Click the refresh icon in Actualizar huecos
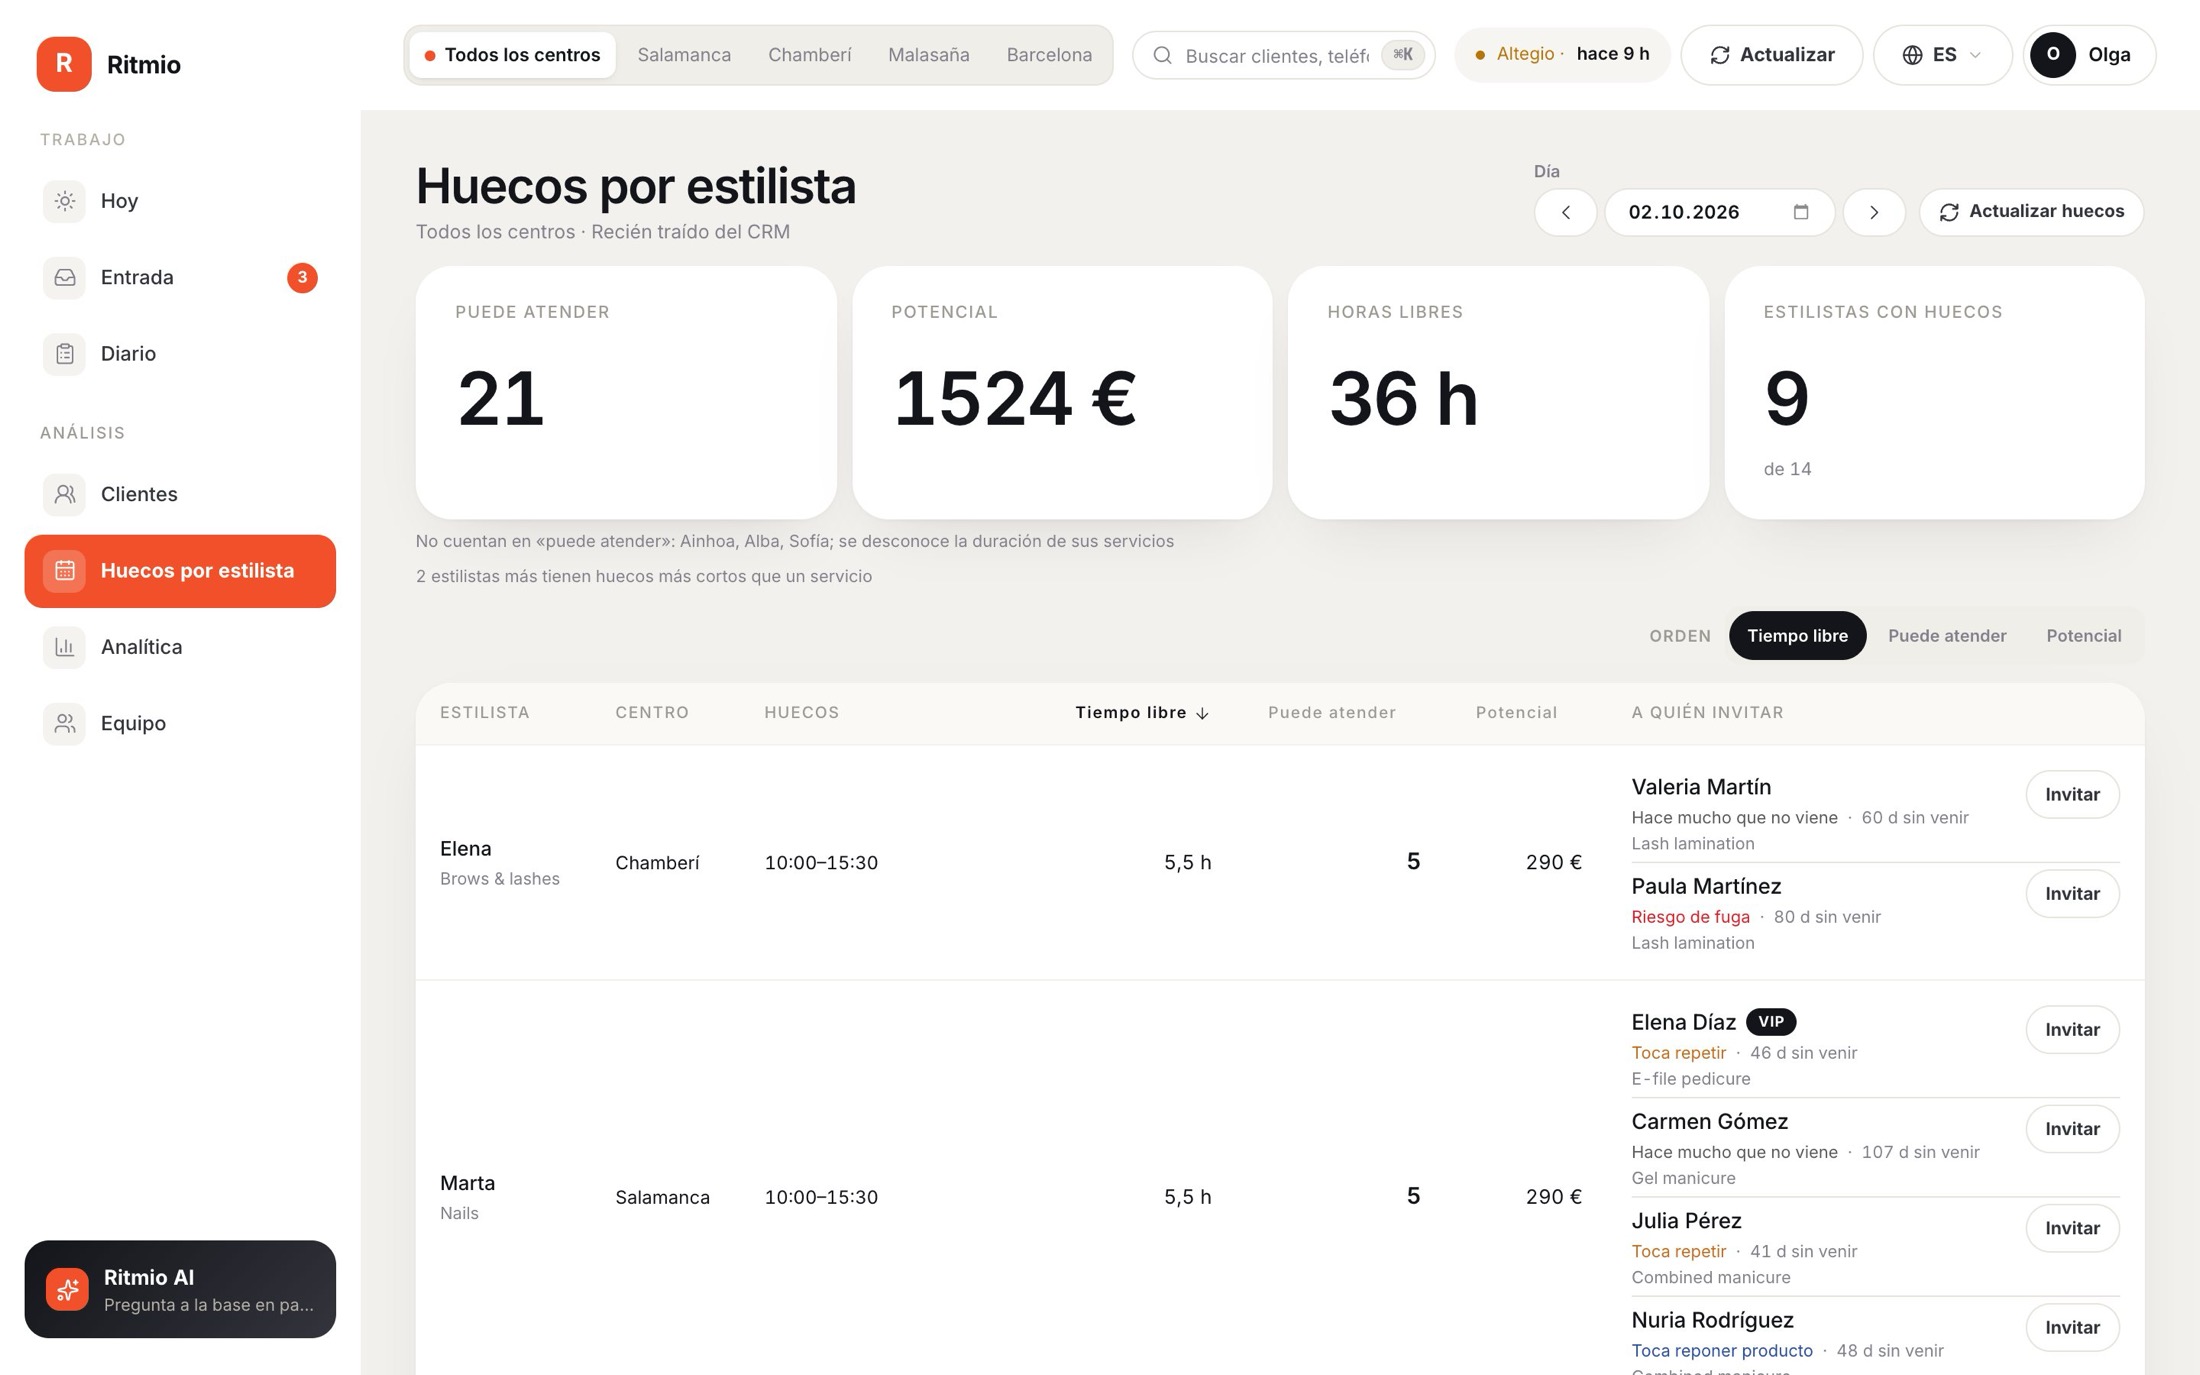2200x1375 pixels. [1949, 212]
